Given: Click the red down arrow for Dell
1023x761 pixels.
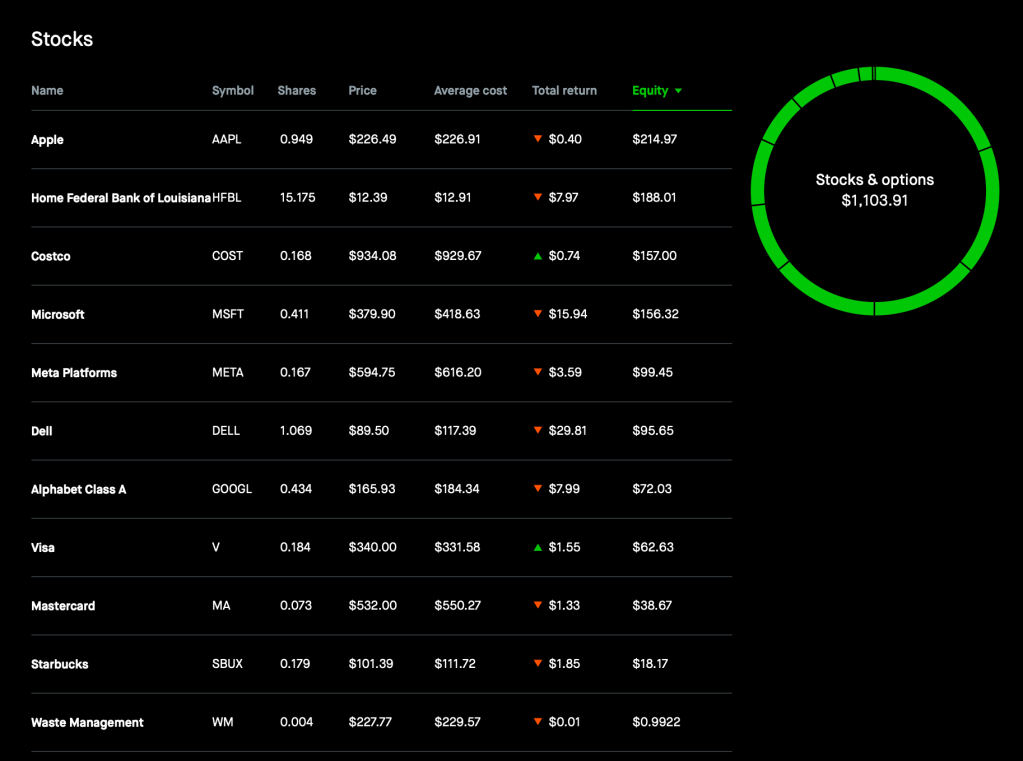Looking at the screenshot, I should (x=538, y=431).
